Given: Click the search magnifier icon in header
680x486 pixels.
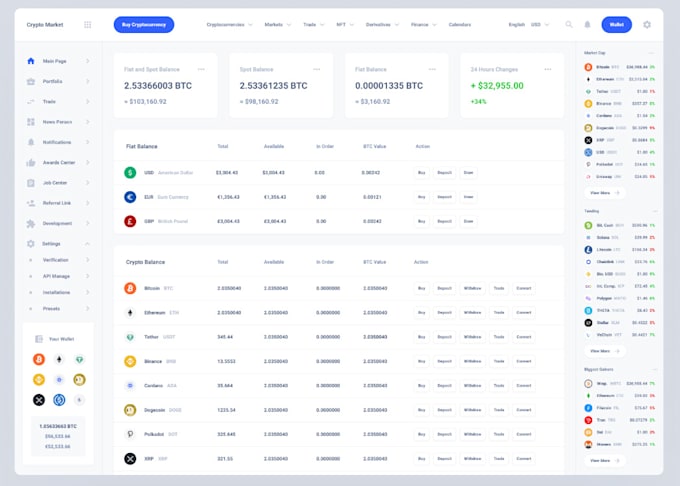Looking at the screenshot, I should (569, 25).
